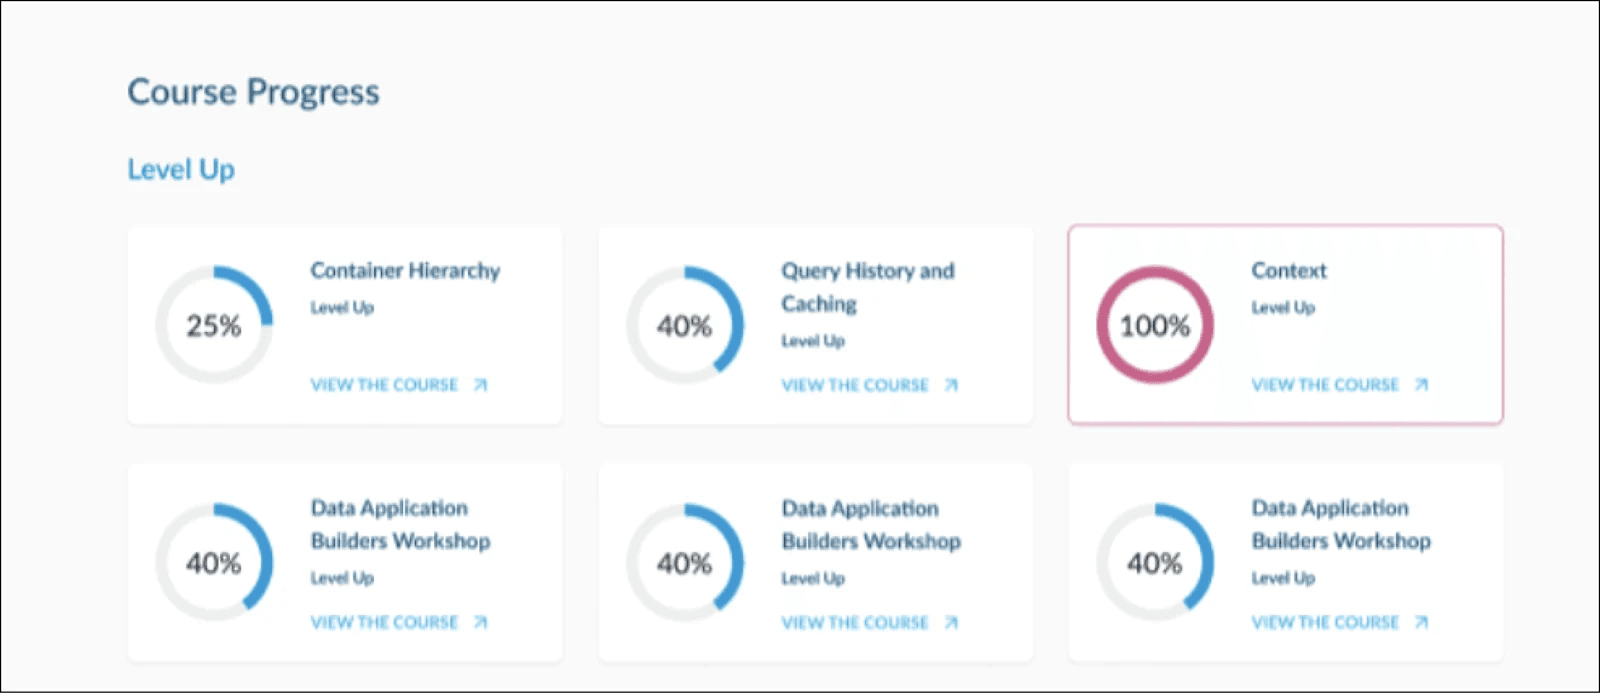Select the highlighted Context course card
This screenshot has width=1600, height=693.
click(x=1284, y=325)
